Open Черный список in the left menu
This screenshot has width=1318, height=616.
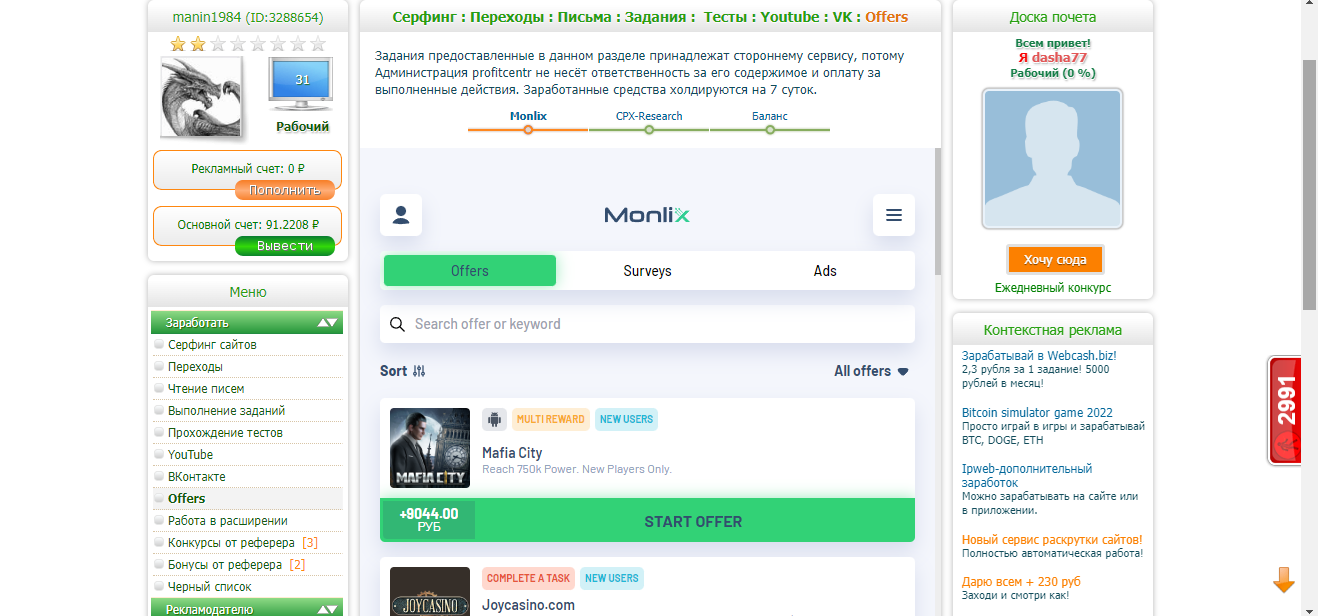coord(210,587)
